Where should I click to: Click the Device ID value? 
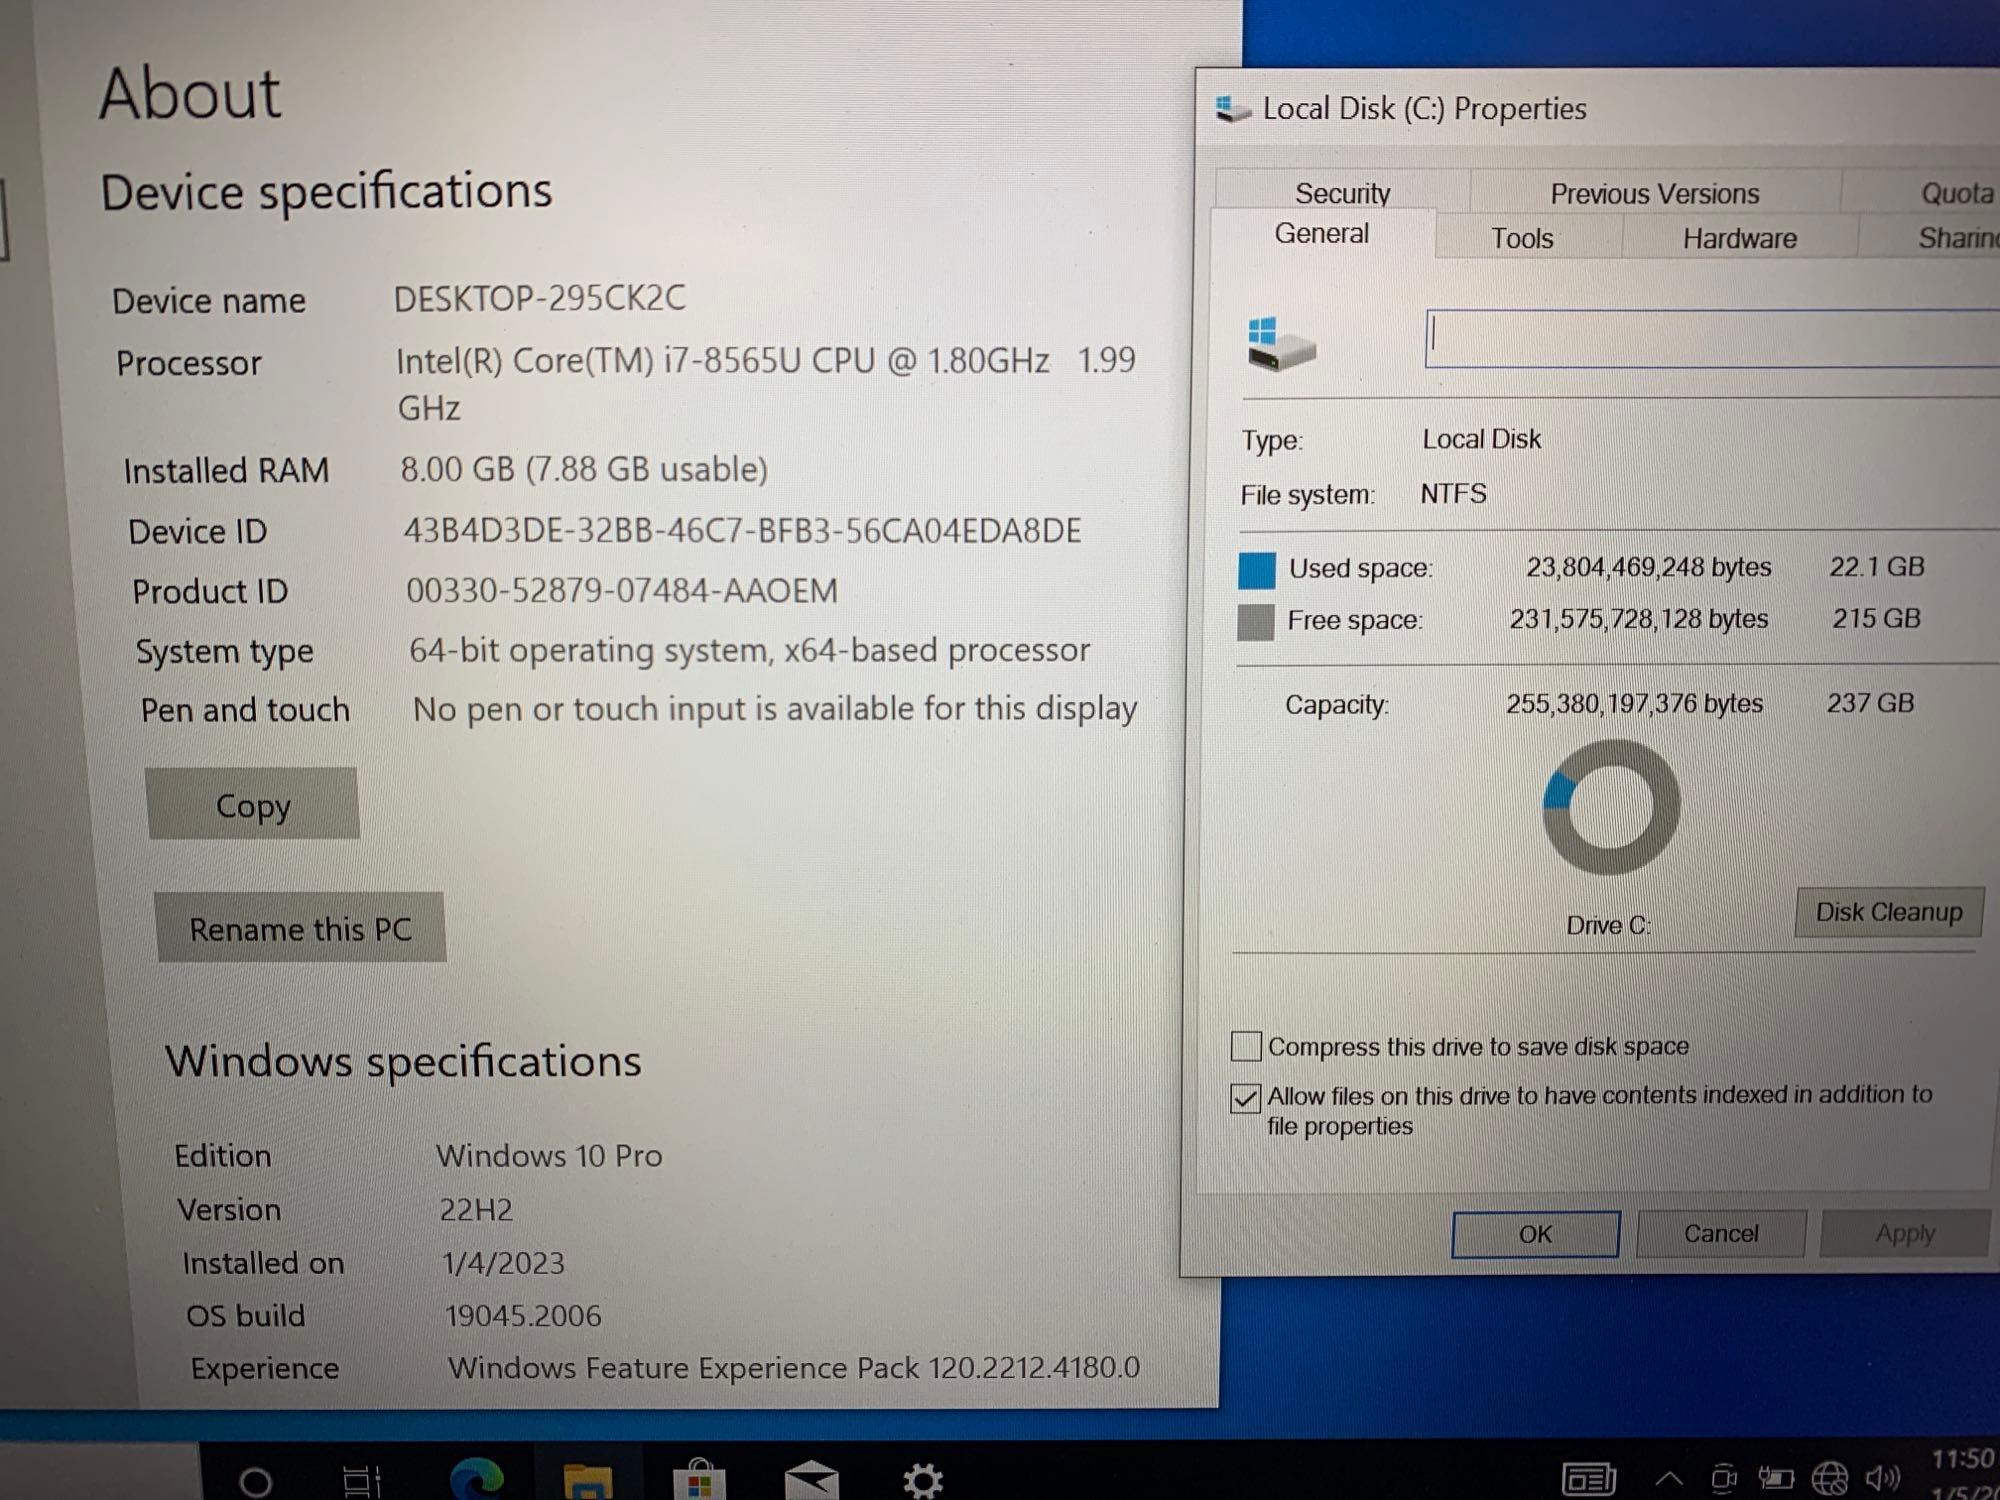pos(742,530)
